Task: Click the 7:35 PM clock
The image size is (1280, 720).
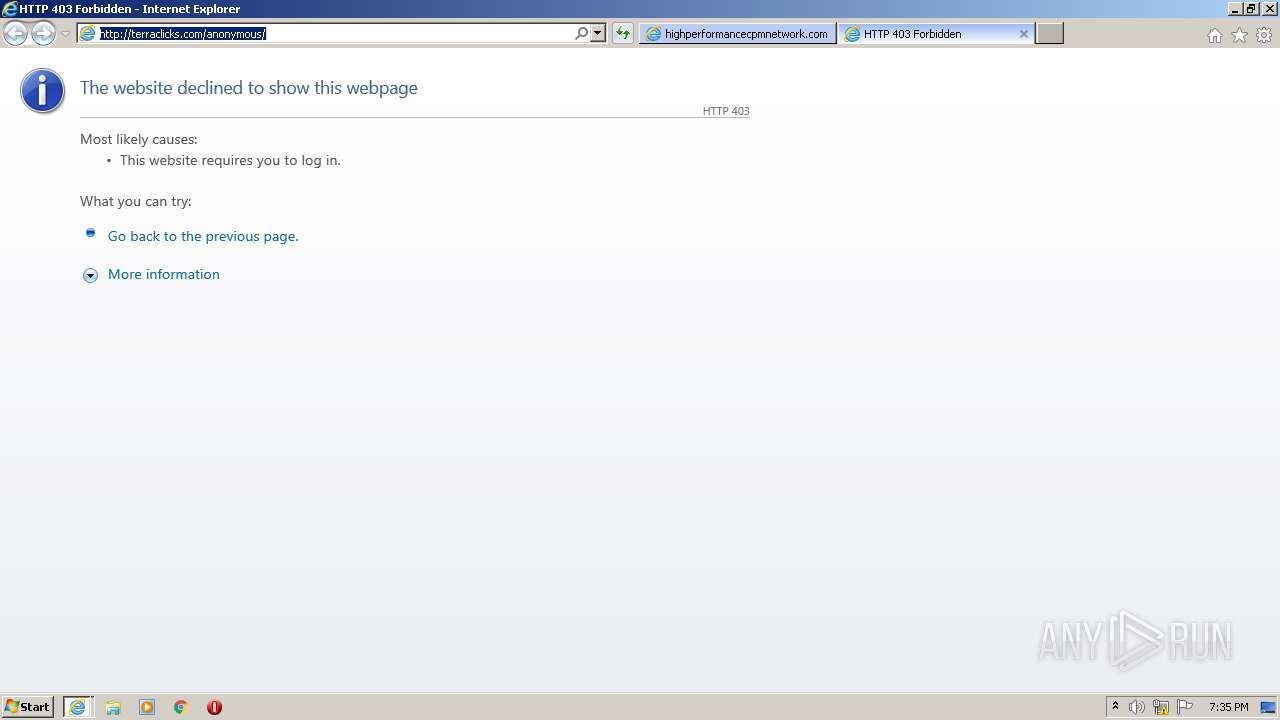Action: point(1228,707)
